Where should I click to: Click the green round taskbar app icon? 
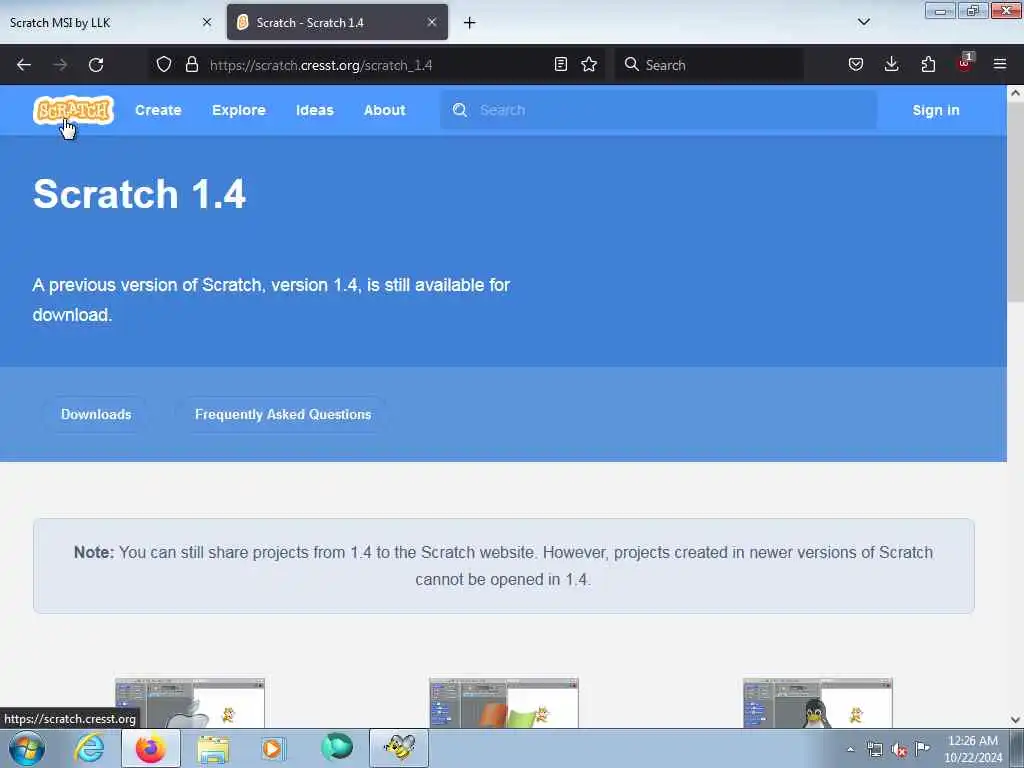click(x=337, y=747)
